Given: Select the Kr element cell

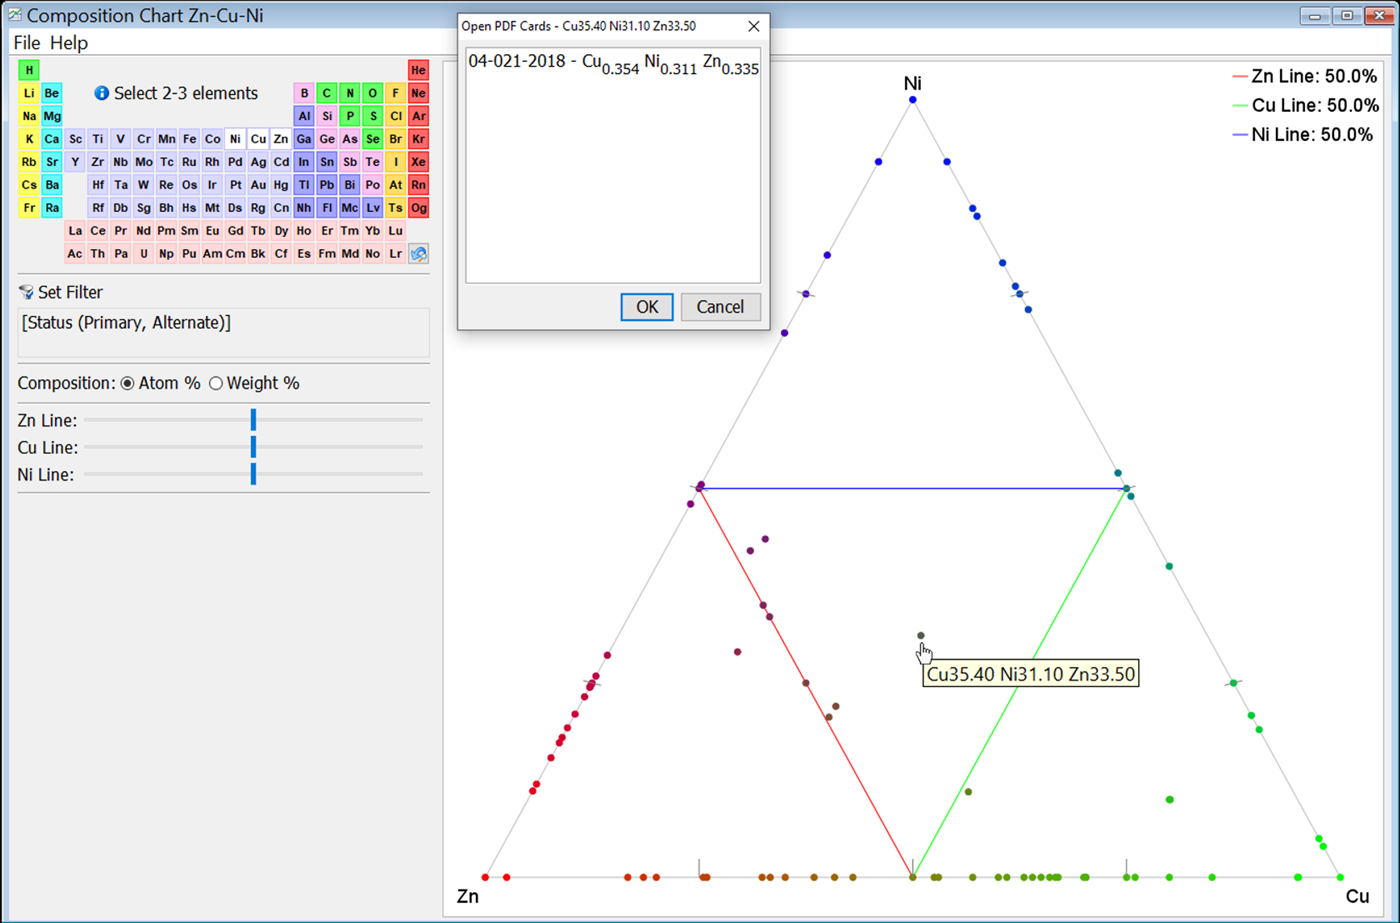Looking at the screenshot, I should tap(419, 139).
